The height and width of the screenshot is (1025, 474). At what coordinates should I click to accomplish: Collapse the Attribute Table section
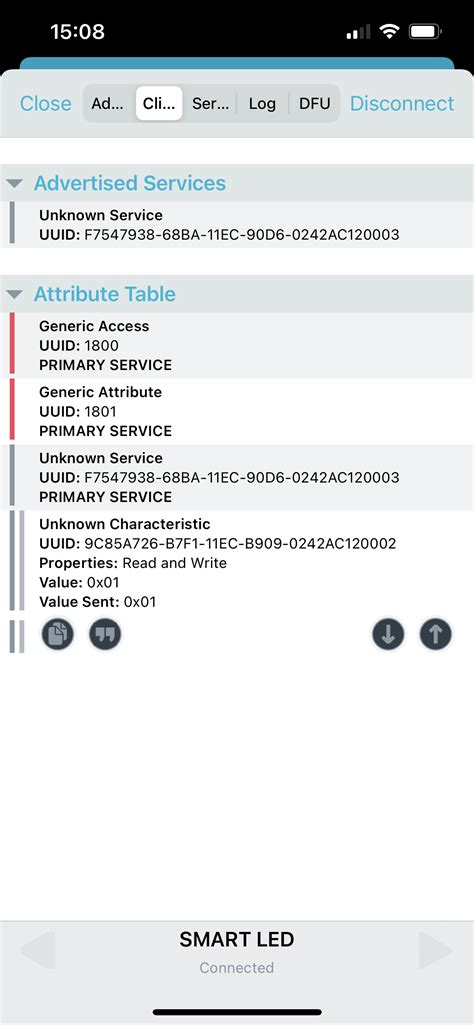(14, 294)
